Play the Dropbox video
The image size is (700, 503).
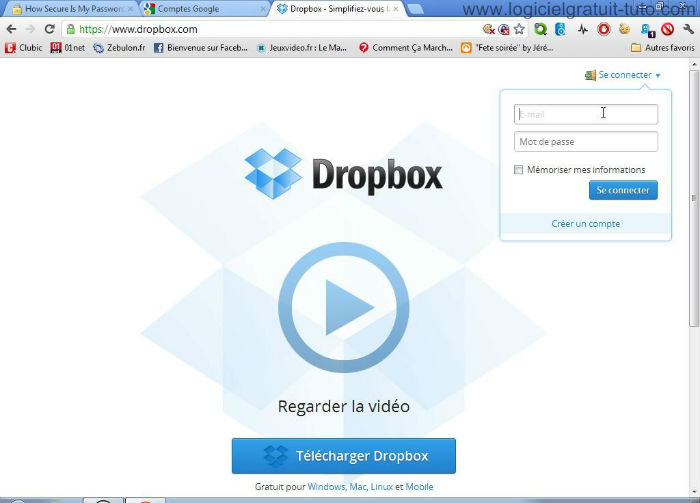coord(343,308)
